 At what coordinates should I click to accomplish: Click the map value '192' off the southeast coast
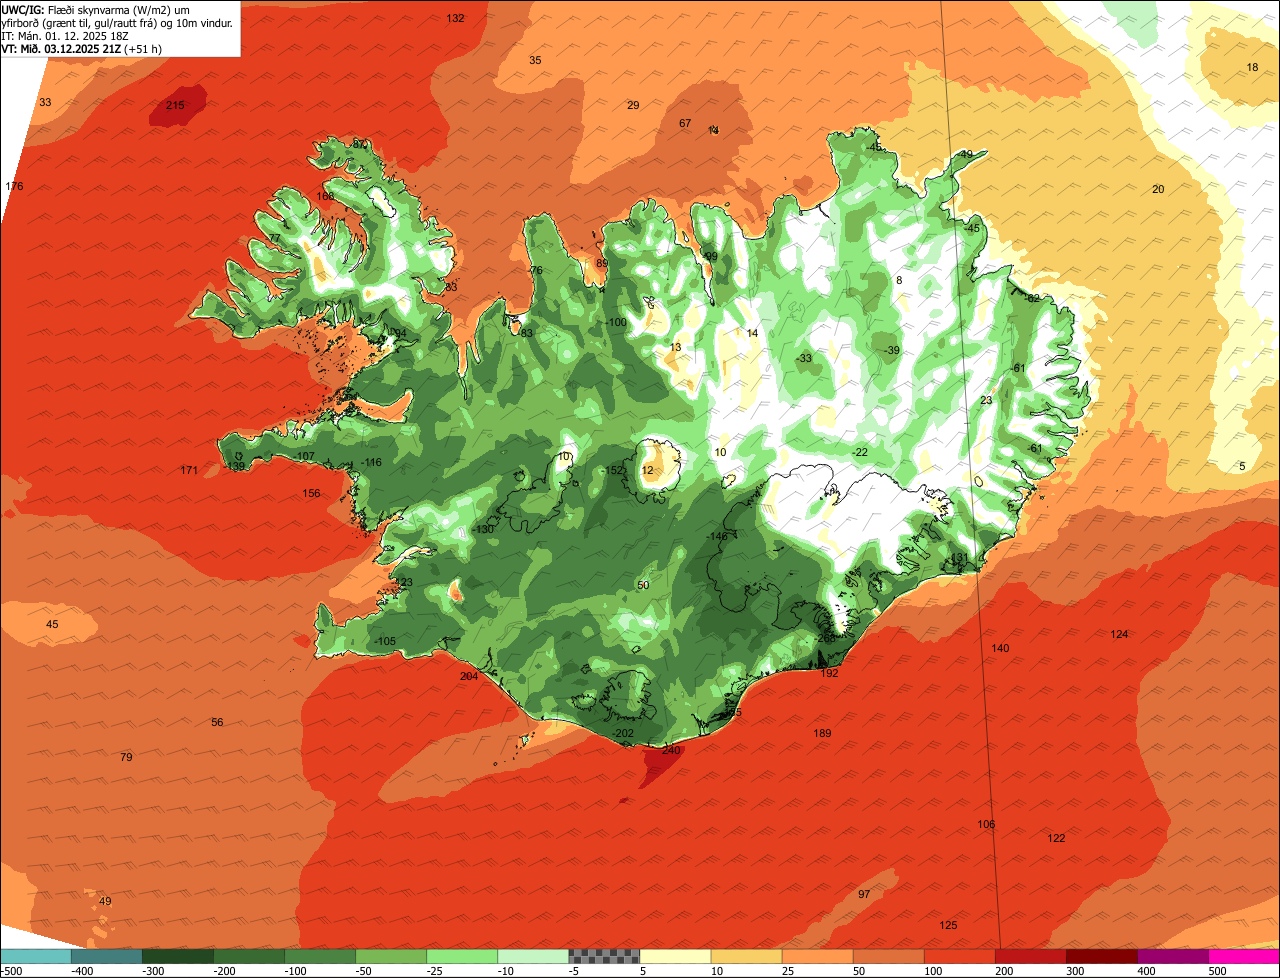click(x=830, y=673)
